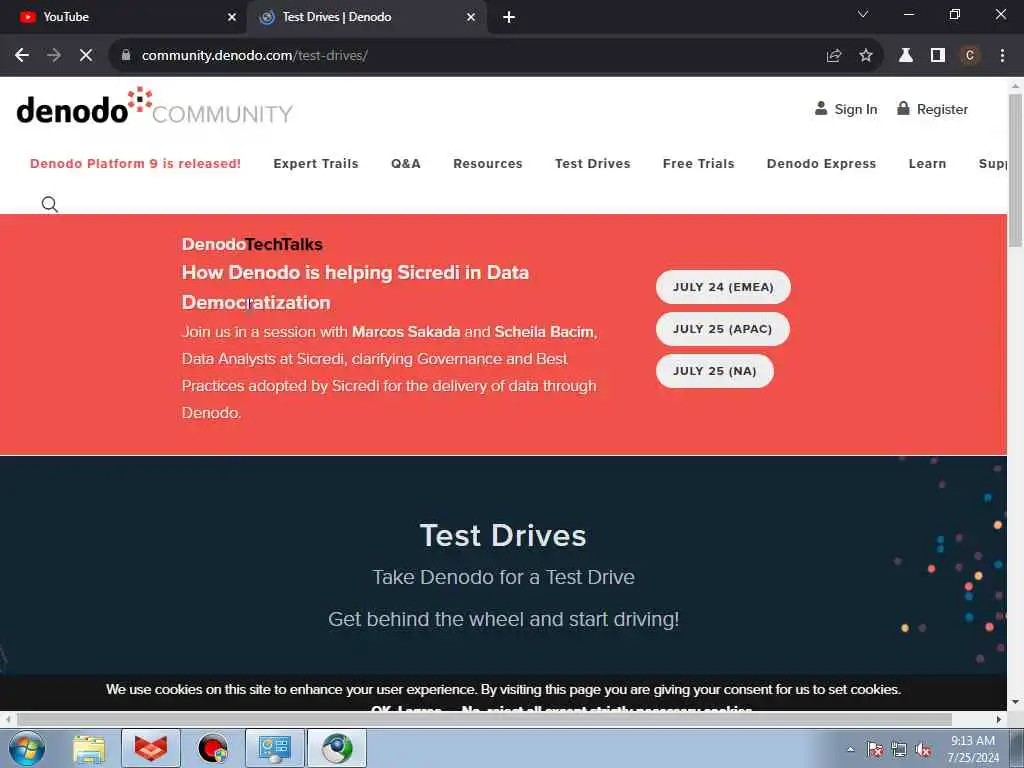The image size is (1024, 768).
Task: Click the share page icon in address bar
Action: (833, 56)
